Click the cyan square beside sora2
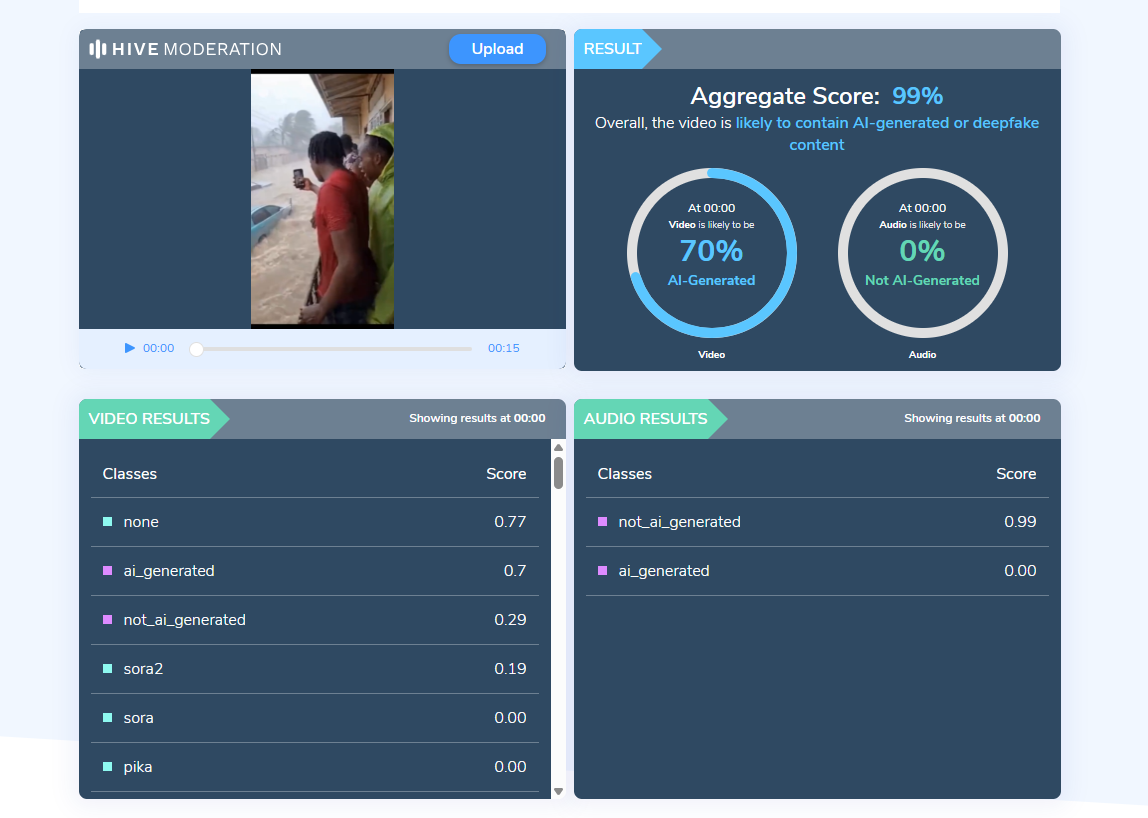1148x818 pixels. tap(107, 669)
